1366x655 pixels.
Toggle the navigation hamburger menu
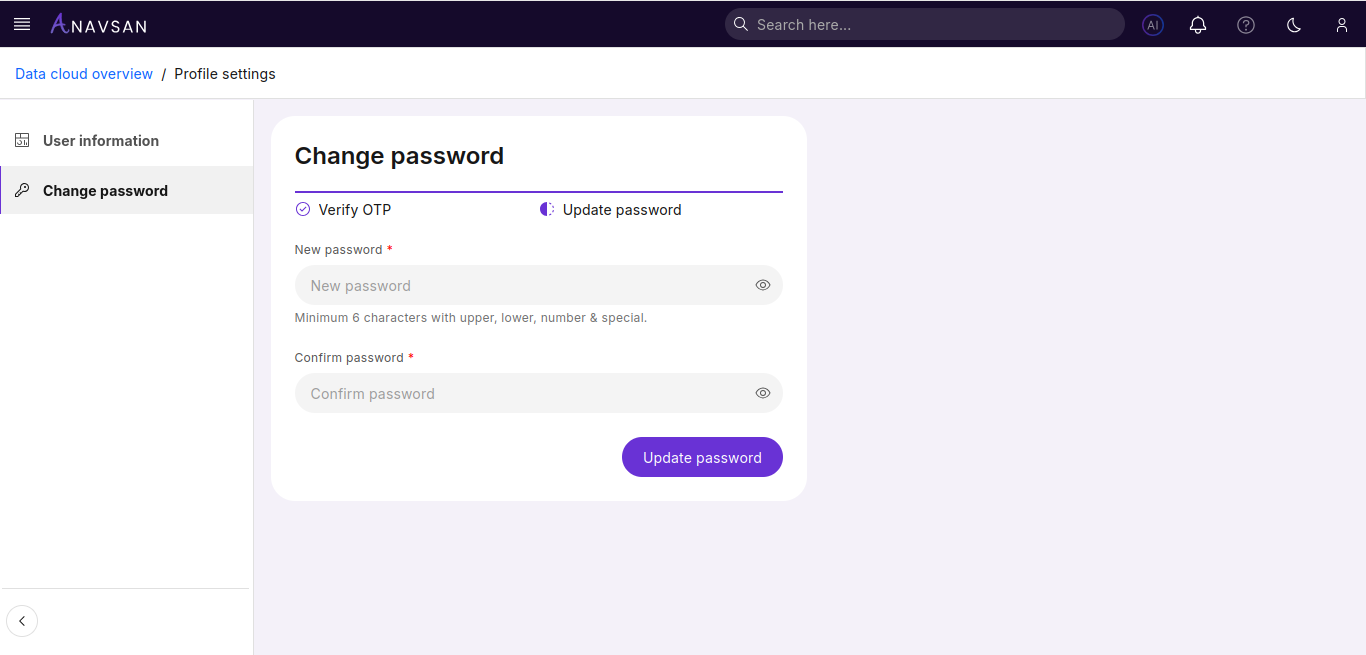click(x=22, y=23)
